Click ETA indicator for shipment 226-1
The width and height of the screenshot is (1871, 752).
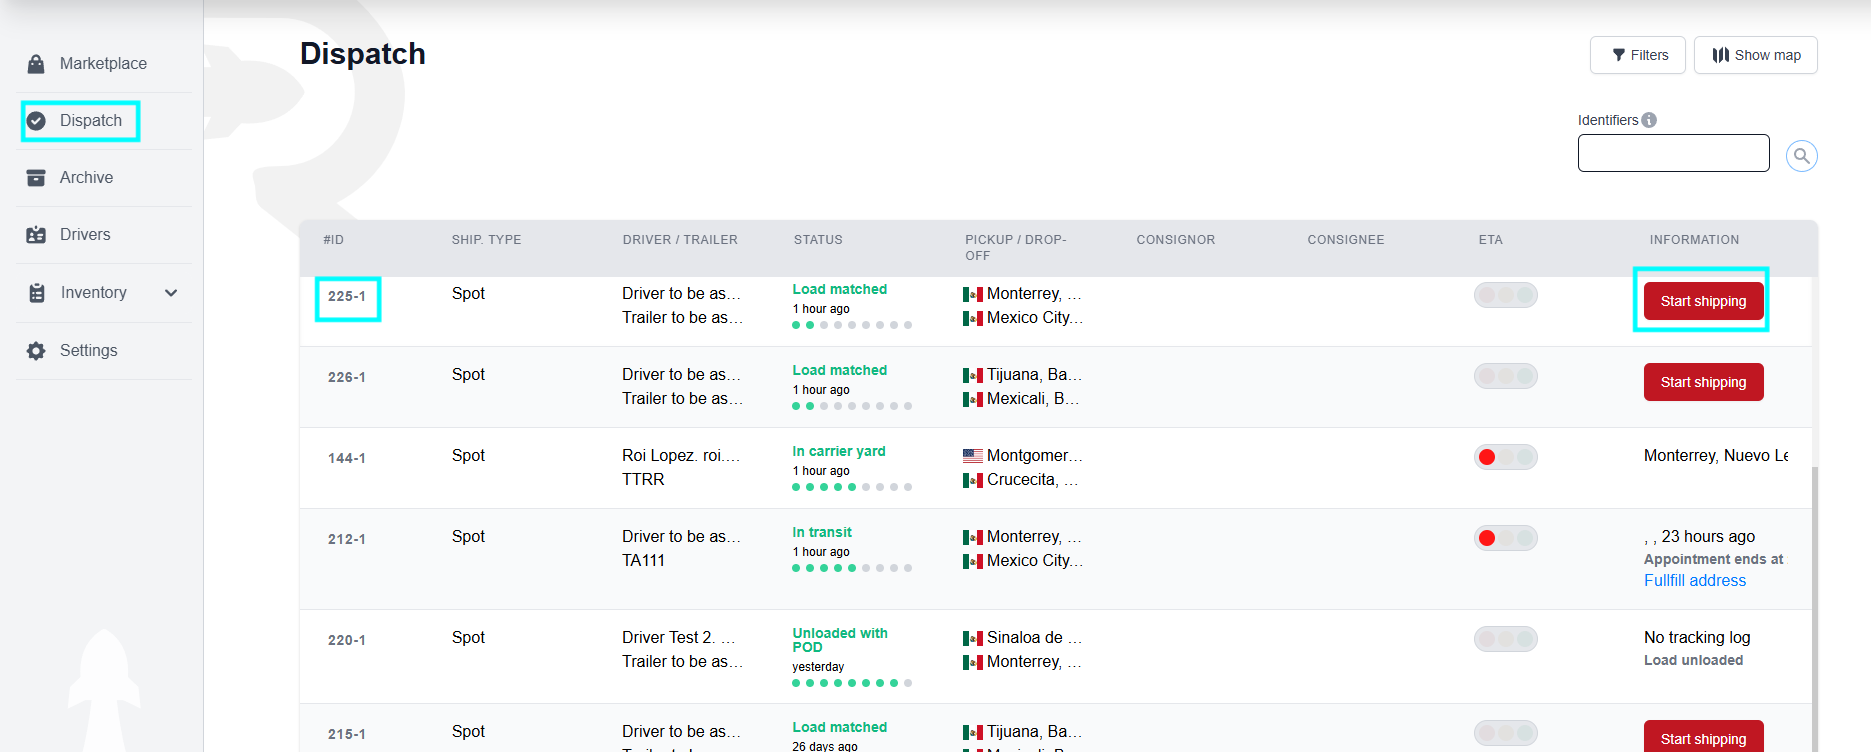[1506, 376]
